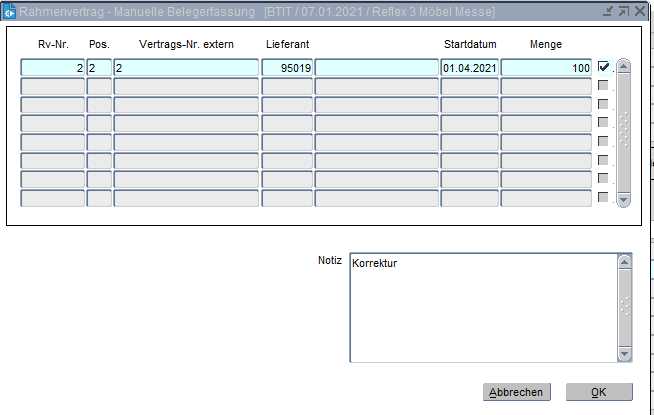Tick the checkbox in the second row

click(x=603, y=86)
